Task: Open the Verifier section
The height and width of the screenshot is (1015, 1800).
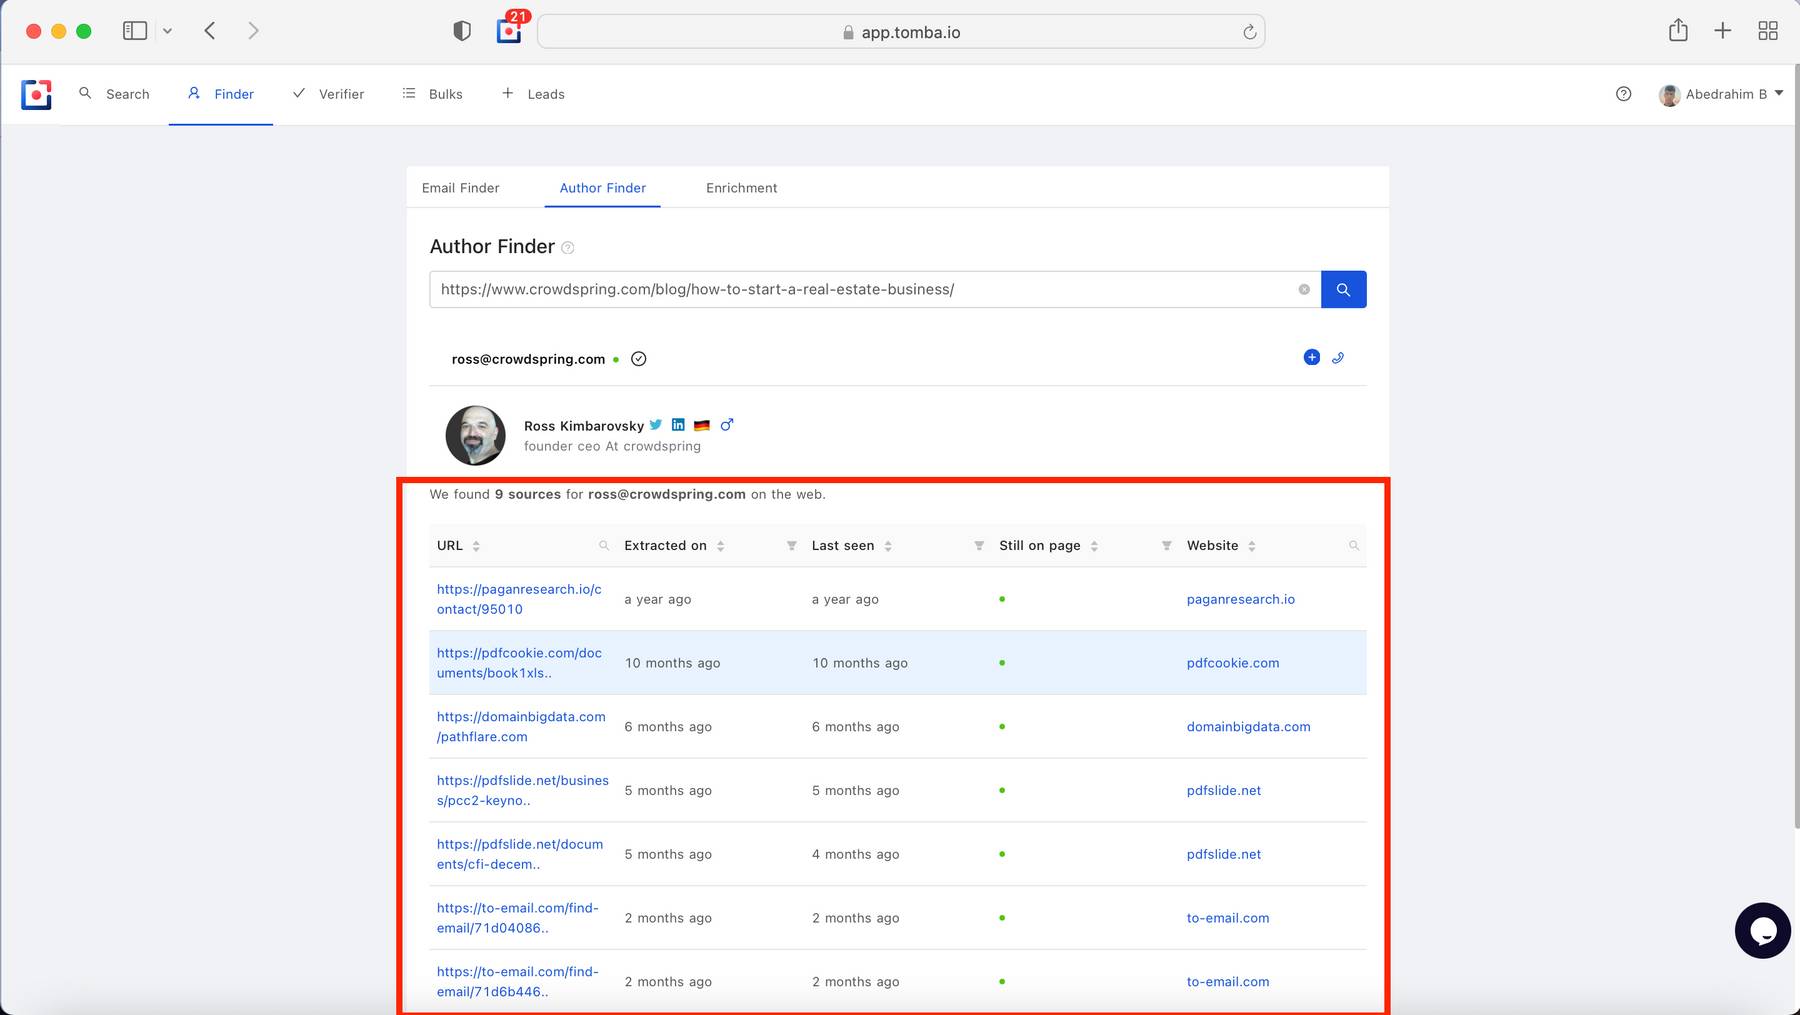Action: 328,94
